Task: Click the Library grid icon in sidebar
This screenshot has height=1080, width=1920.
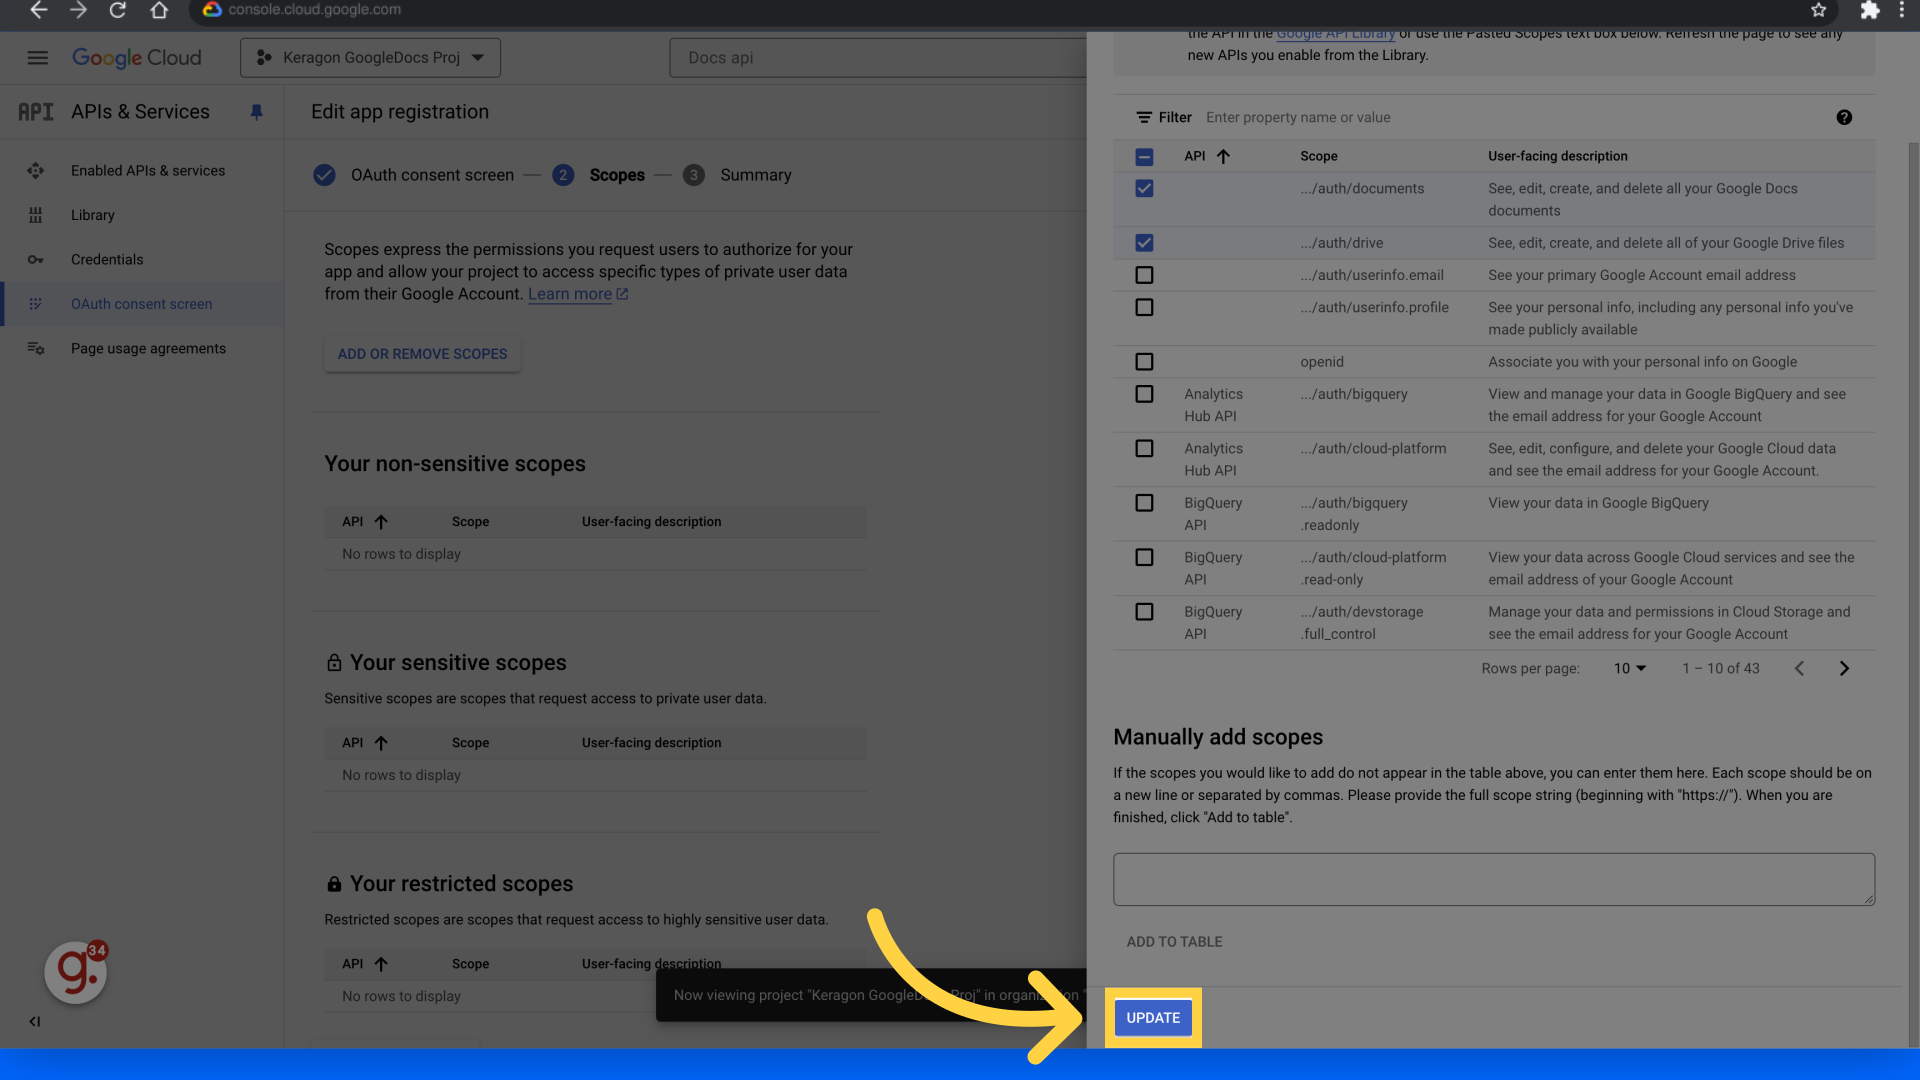Action: pos(36,215)
